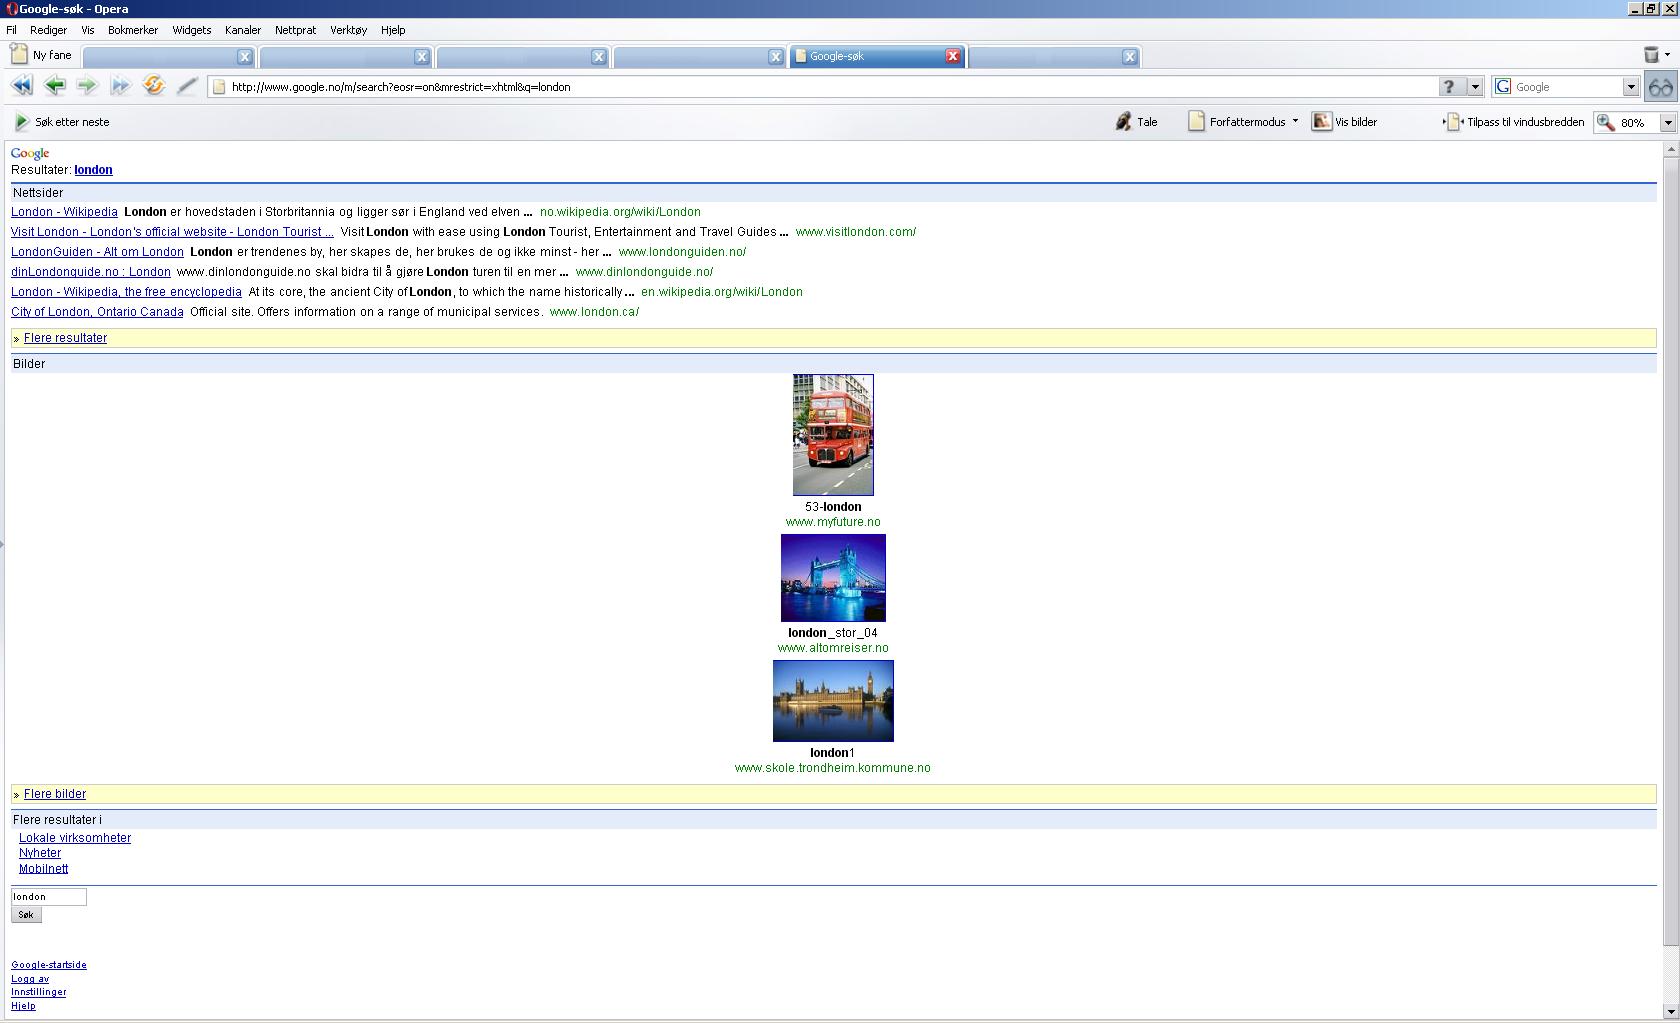Close the last blank tab
This screenshot has width=1680, height=1023.
[1129, 57]
